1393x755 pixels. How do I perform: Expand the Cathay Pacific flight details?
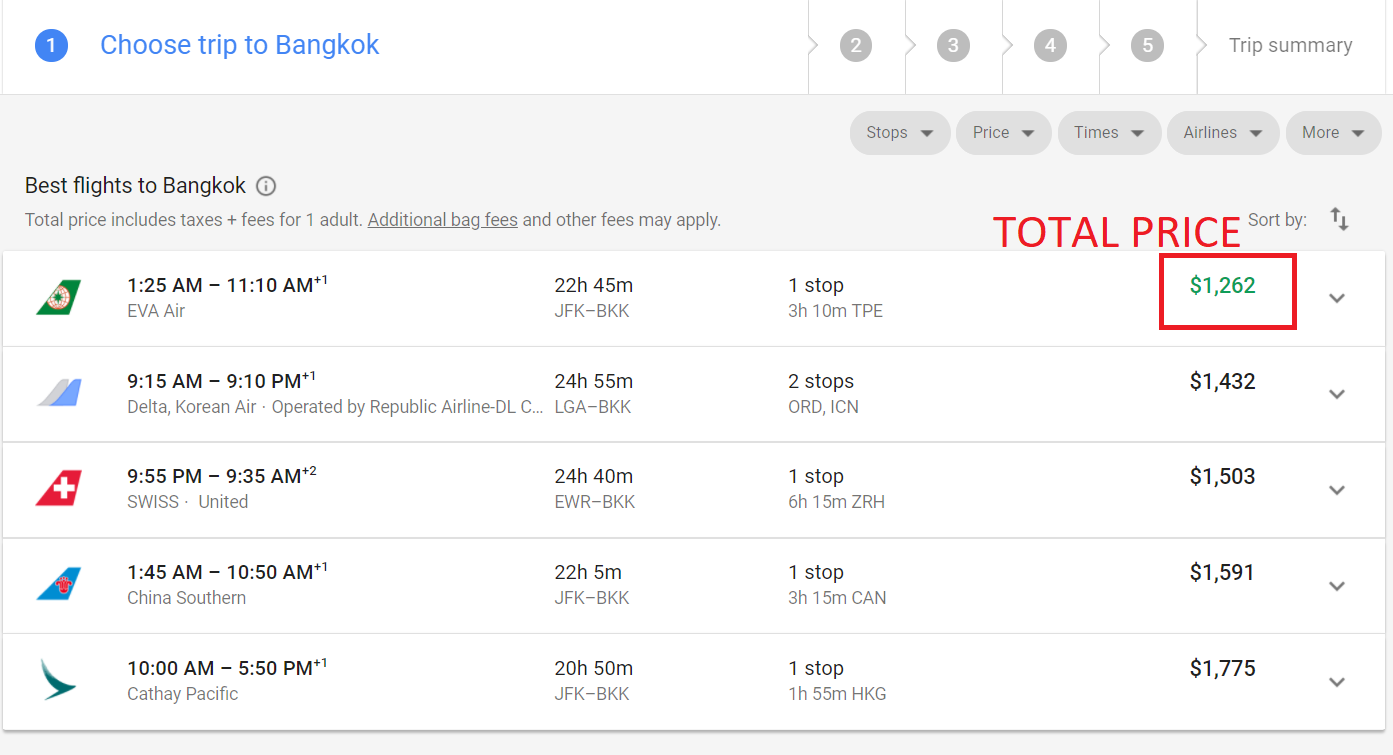coord(1337,682)
